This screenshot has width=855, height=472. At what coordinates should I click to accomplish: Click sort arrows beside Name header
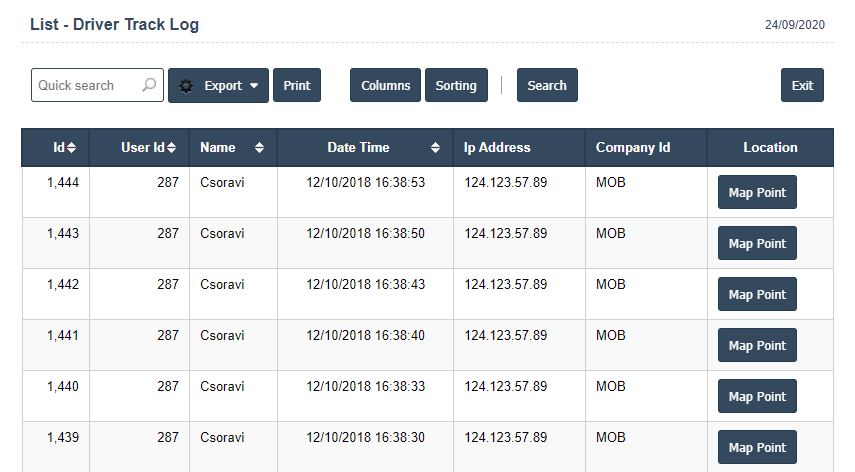(x=260, y=148)
